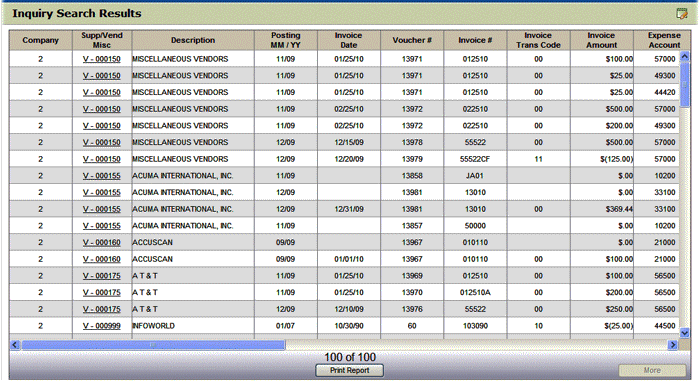Click the Invoice Amount column header
This screenshot has width=700, height=383.
click(x=601, y=40)
